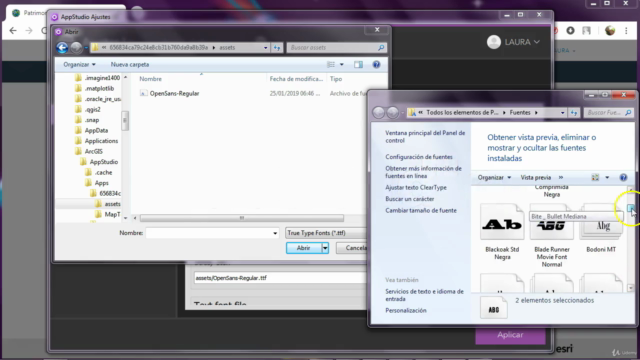Select Blade Runner Movie Font Normal
This screenshot has height=360, width=640.
tap(552, 237)
